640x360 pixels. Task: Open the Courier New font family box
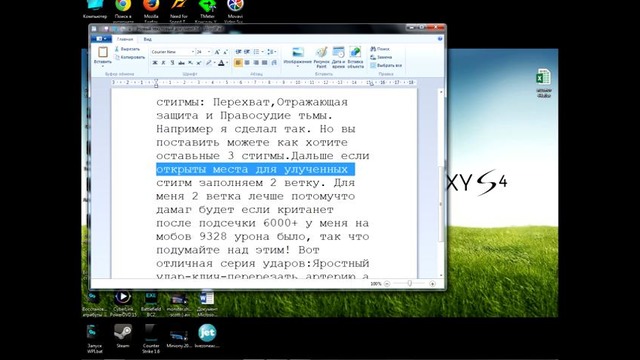click(172, 52)
